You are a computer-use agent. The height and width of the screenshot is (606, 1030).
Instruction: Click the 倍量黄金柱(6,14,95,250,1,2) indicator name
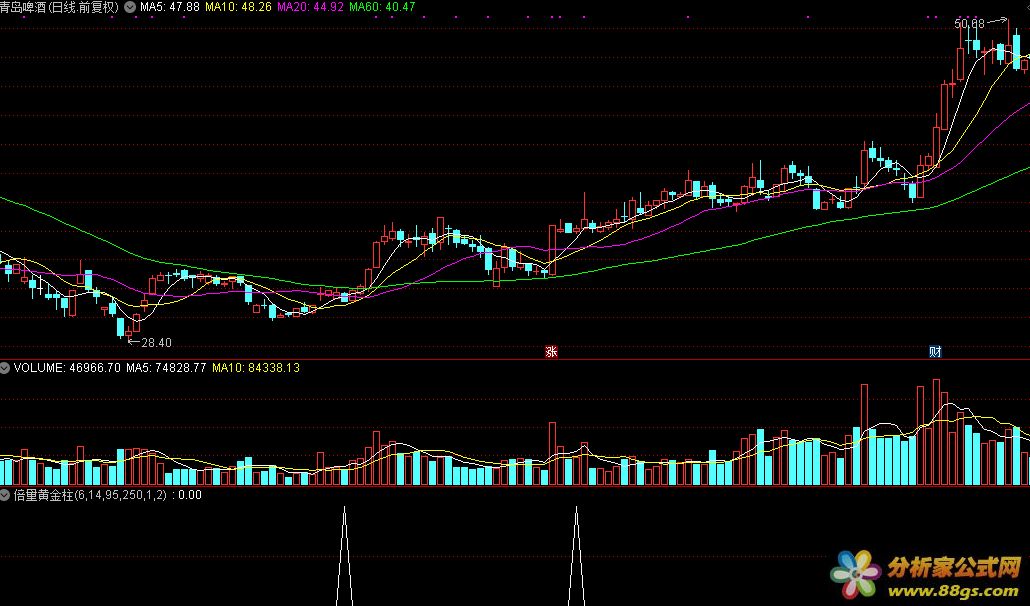point(91,495)
